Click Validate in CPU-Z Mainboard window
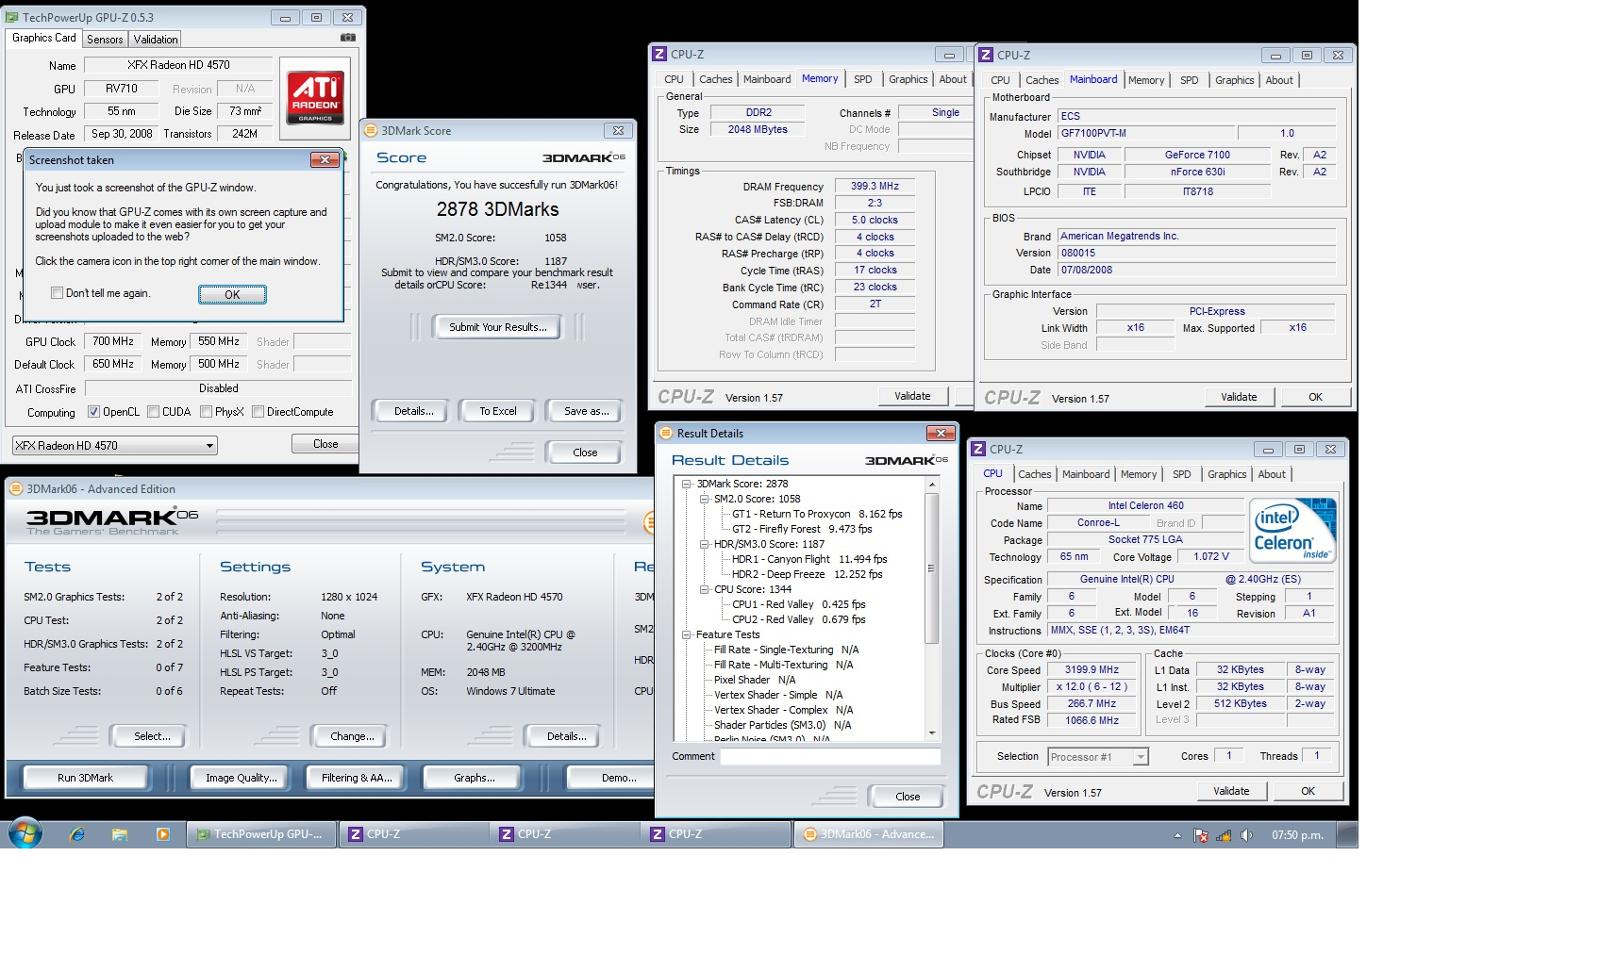 click(1238, 397)
